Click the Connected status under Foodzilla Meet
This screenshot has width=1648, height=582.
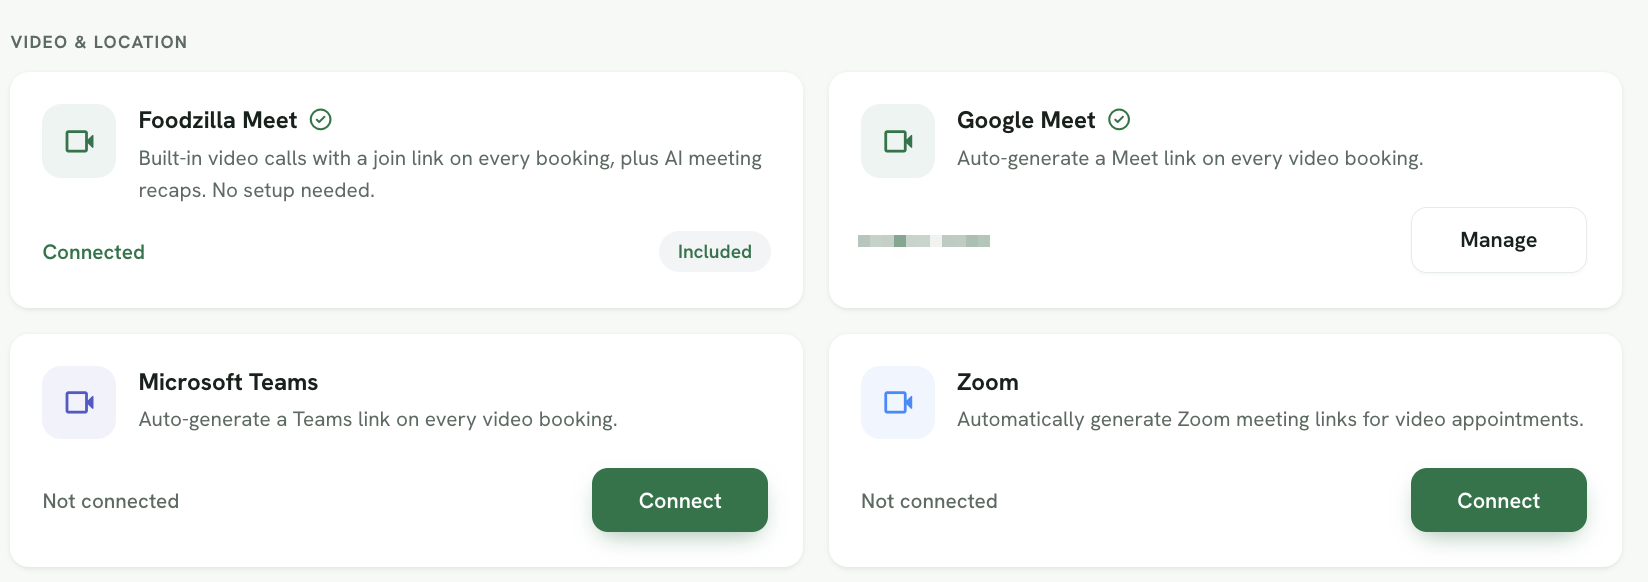click(94, 252)
